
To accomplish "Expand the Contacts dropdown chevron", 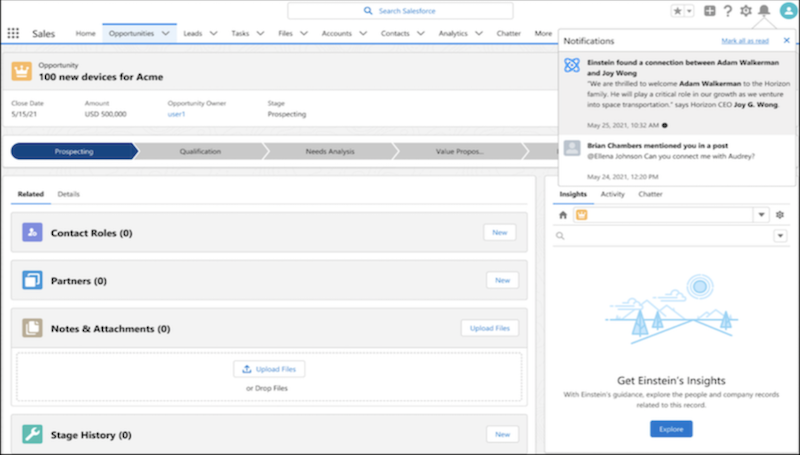I will [421, 34].
